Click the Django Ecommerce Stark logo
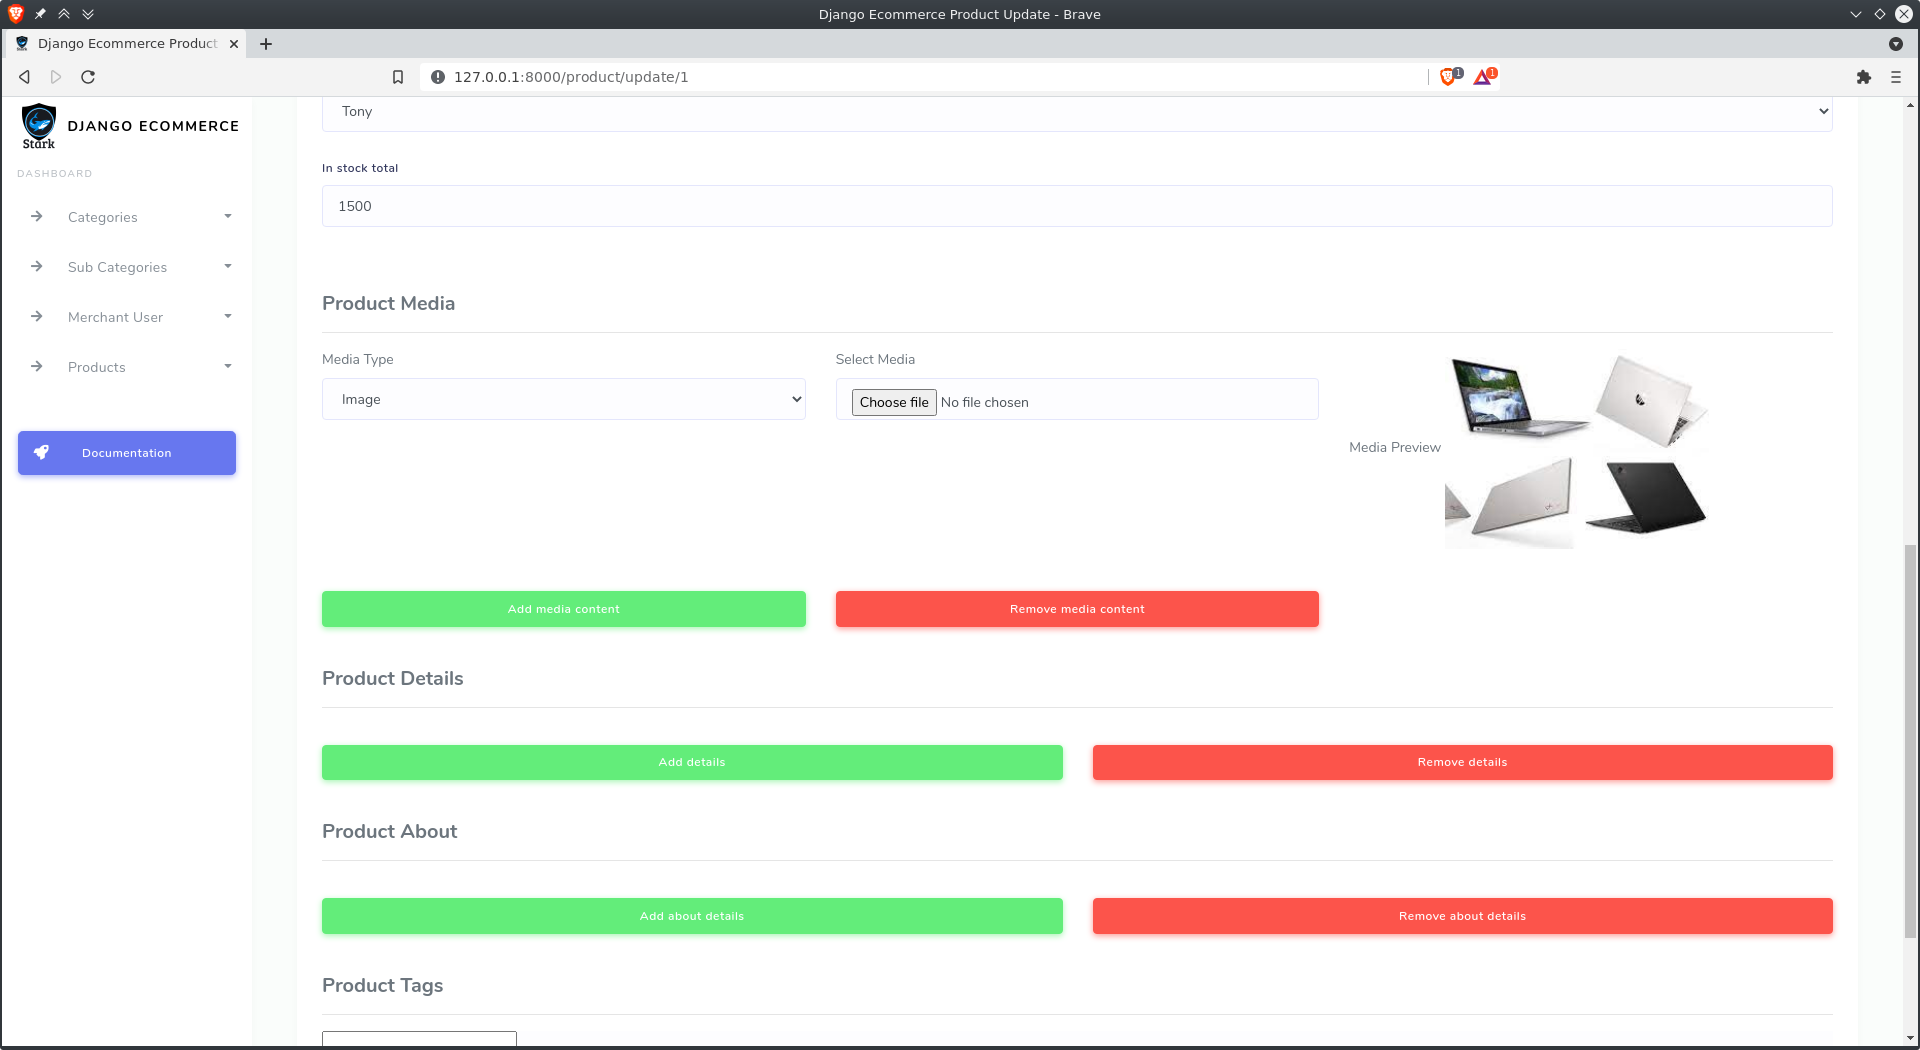This screenshot has width=1920, height=1050. pyautogui.click(x=39, y=126)
